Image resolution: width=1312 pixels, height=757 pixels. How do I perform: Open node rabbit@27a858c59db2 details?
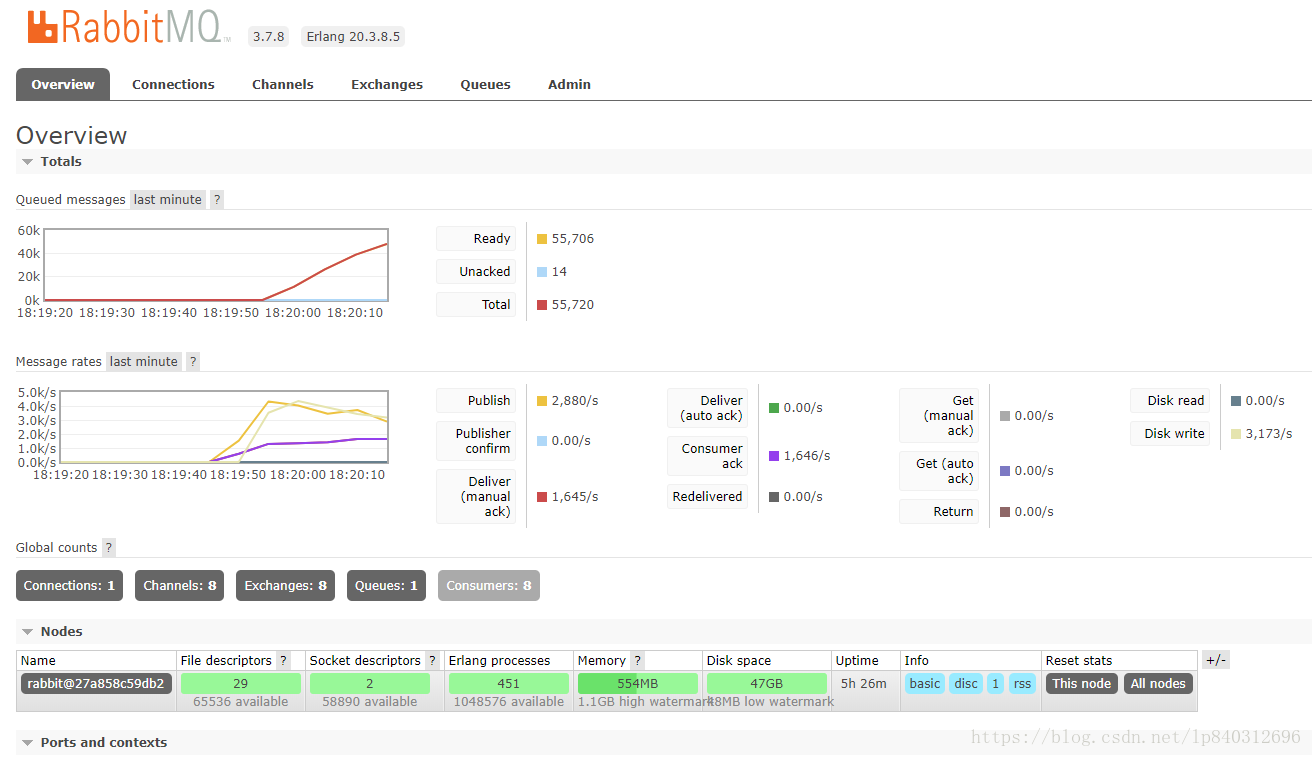[96, 683]
